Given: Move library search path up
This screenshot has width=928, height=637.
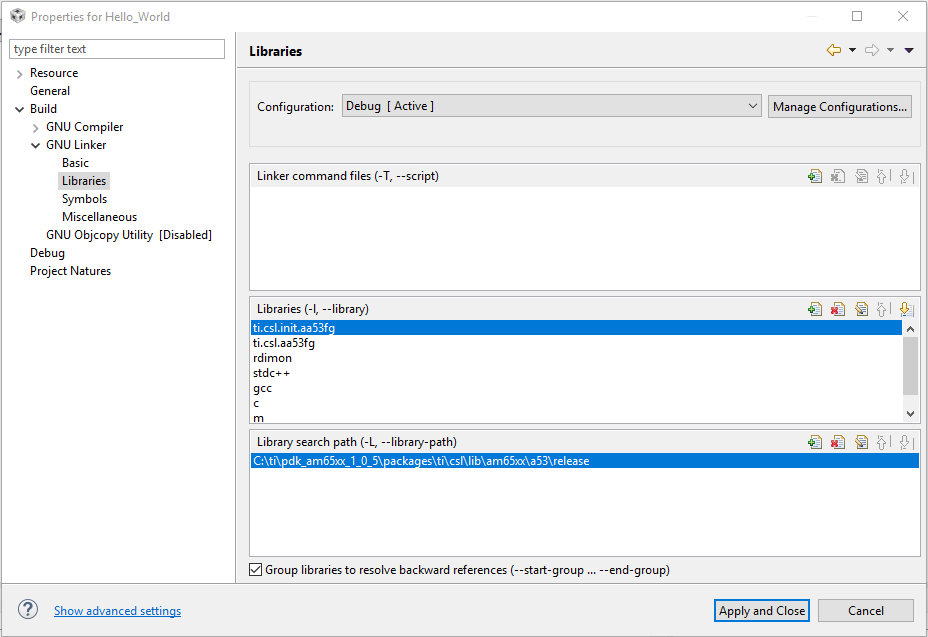Looking at the screenshot, I should pyautogui.click(x=883, y=442).
